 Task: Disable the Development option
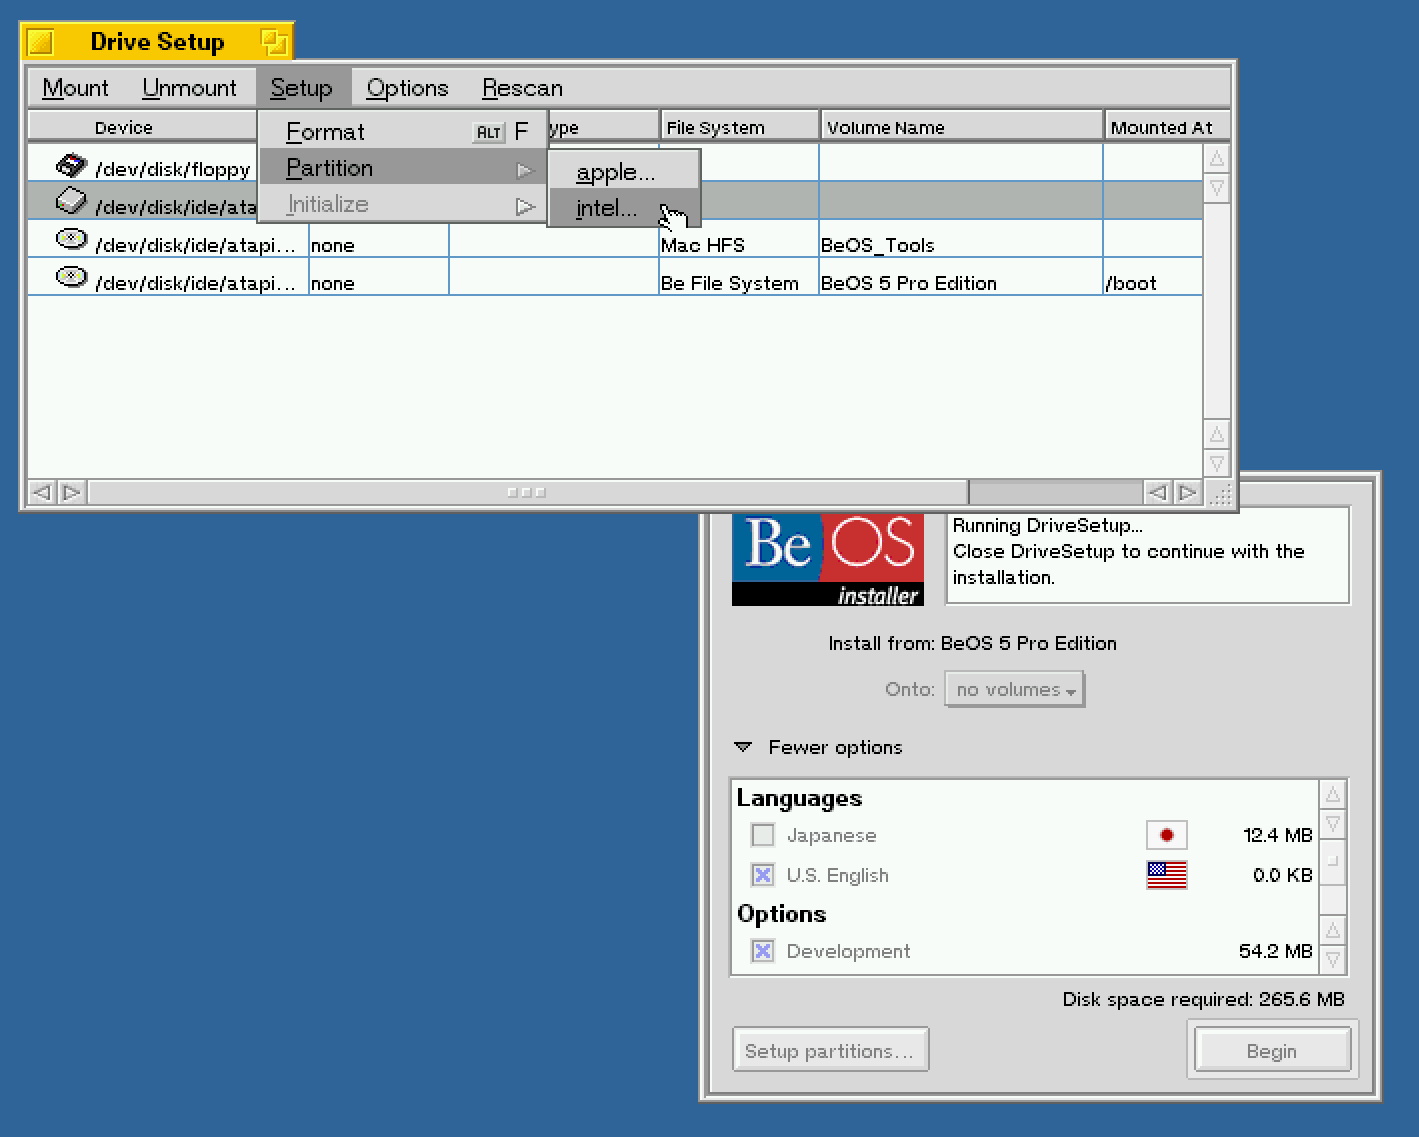(x=762, y=951)
